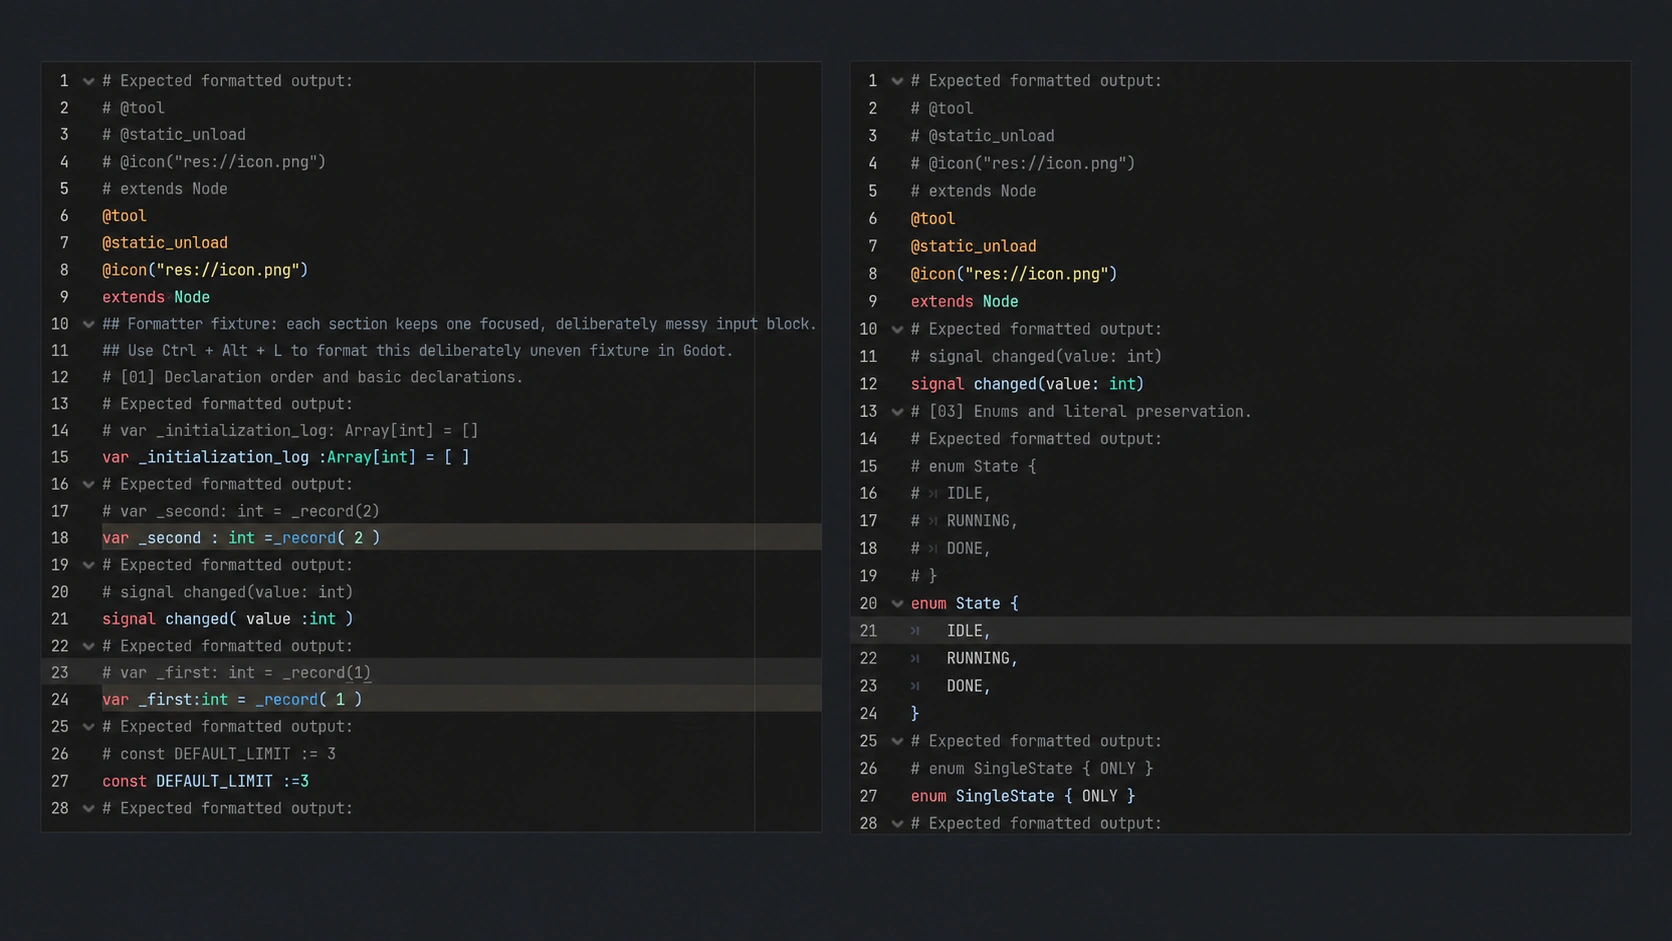This screenshot has height=941, width=1672.
Task: Click 'const DEFAULT_LIMIT :=3' in left pane
Action: [x=205, y=781]
